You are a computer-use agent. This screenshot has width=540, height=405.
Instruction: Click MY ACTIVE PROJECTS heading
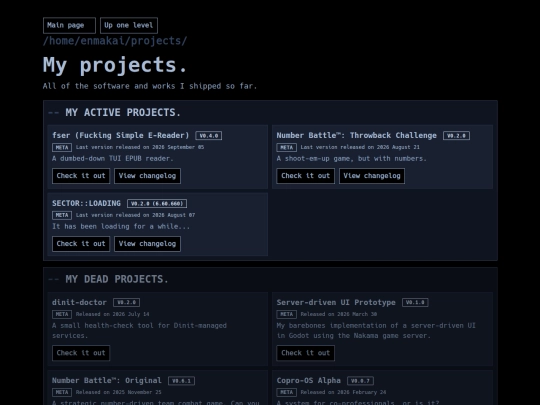pos(123,113)
